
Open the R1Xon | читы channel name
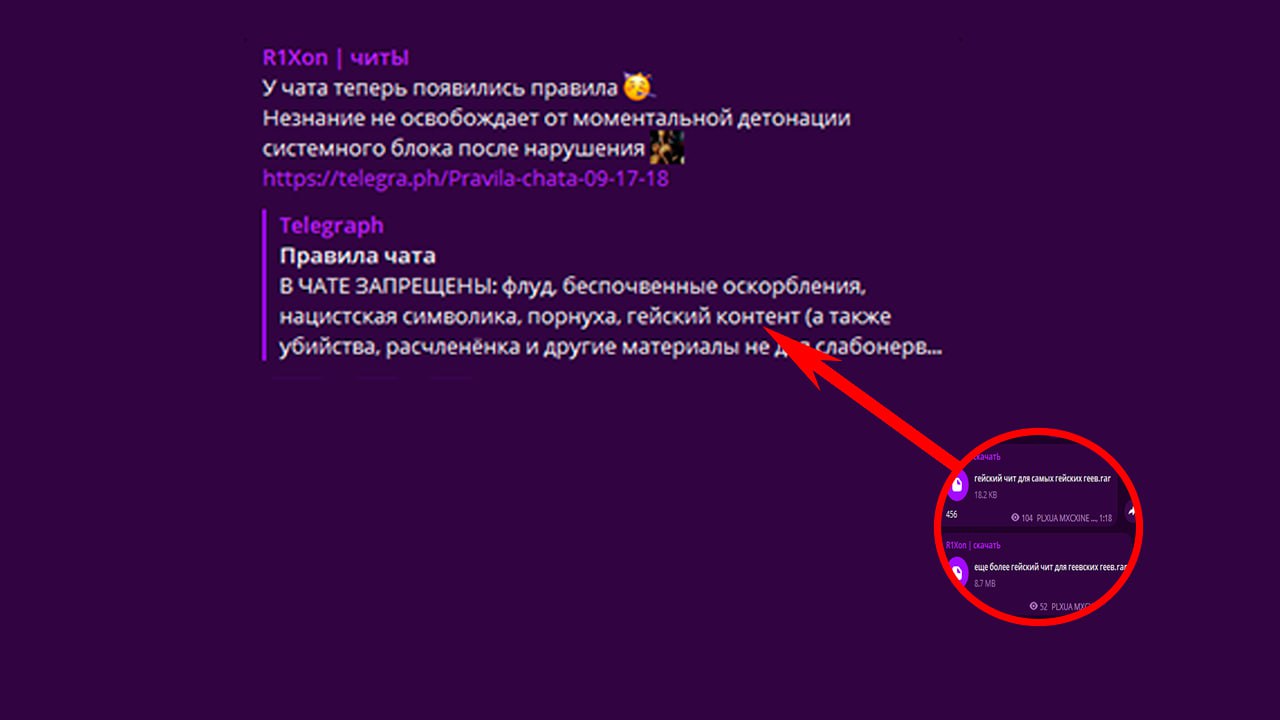tap(335, 57)
